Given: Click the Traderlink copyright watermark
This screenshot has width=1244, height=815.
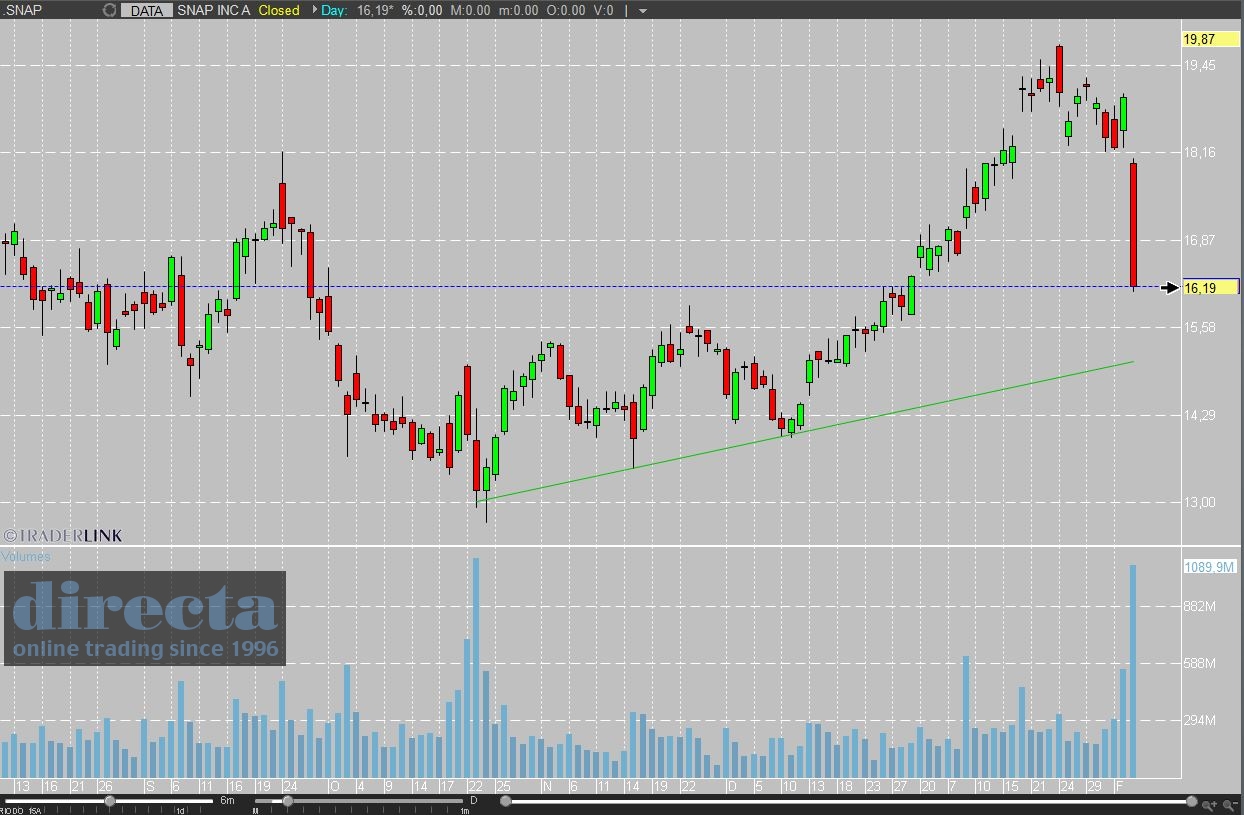Looking at the screenshot, I should [x=63, y=536].
